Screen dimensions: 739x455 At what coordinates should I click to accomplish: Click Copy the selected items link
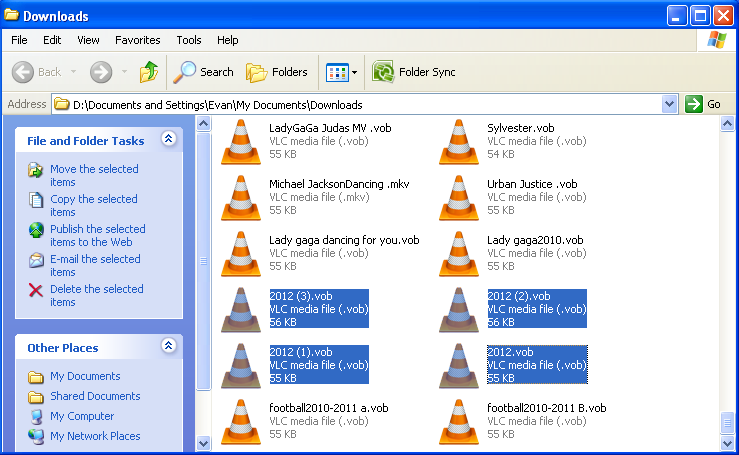(94, 206)
